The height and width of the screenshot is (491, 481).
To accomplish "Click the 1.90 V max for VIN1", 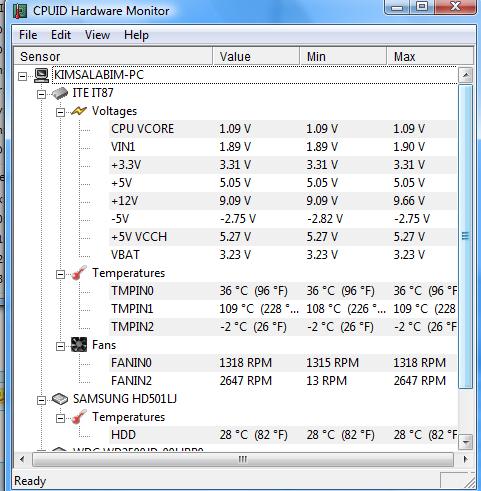I will coord(409,147).
